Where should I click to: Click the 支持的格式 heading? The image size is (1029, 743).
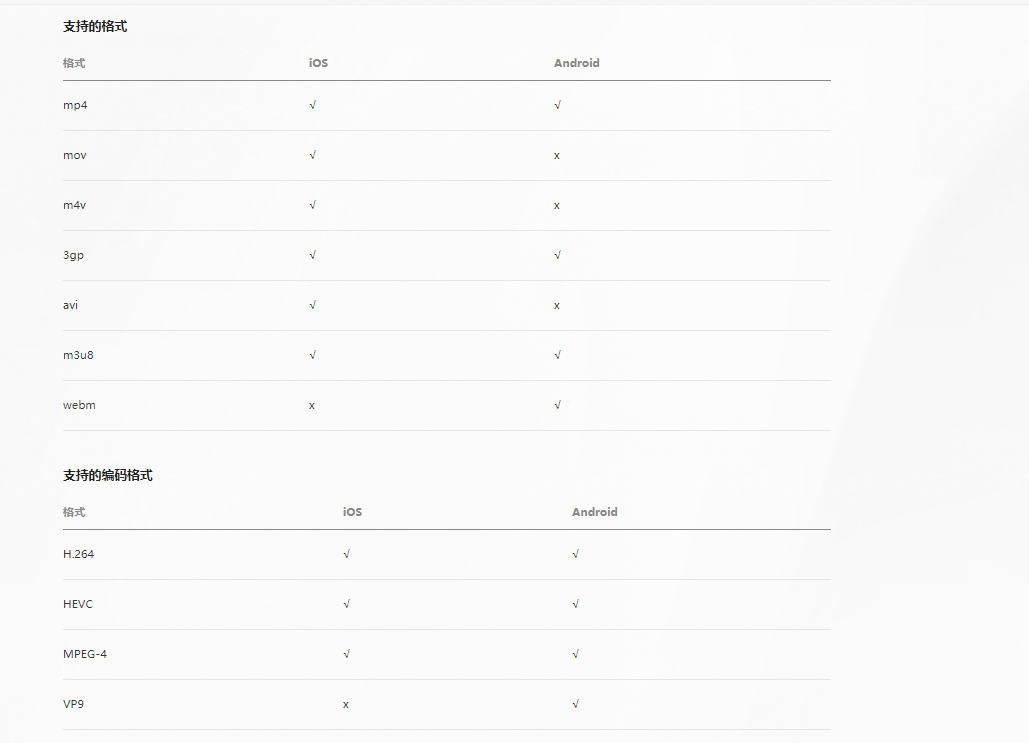coord(95,26)
